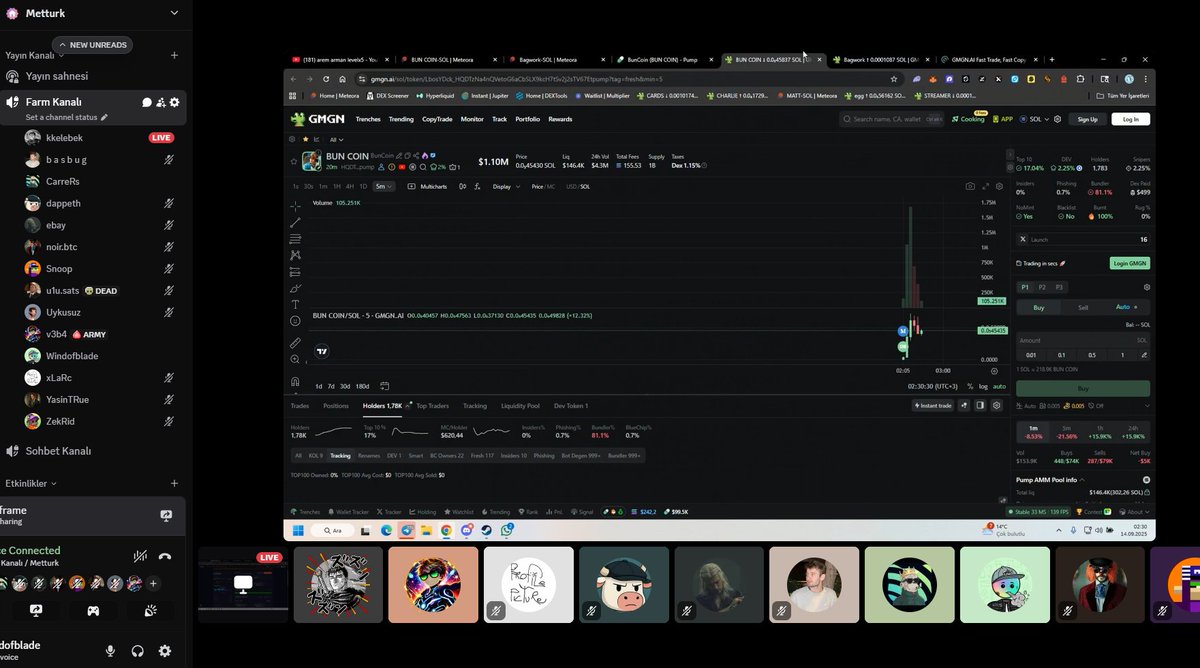
Task: Select the chart magnet tool
Action: 295,381
